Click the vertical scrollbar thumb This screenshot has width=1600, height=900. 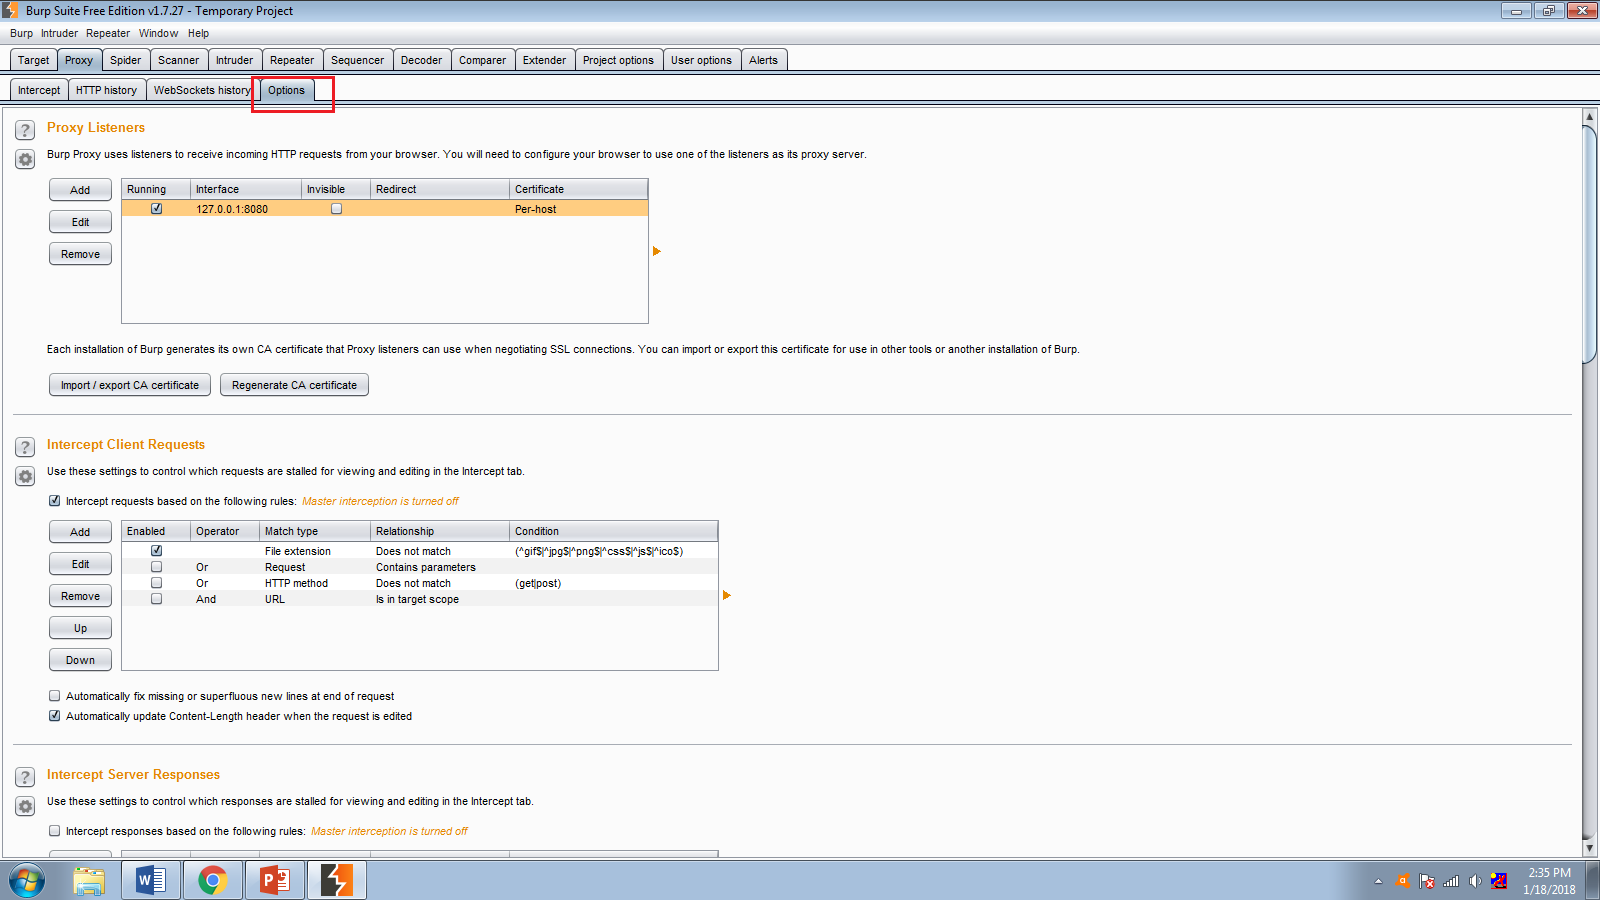pyautogui.click(x=1589, y=245)
